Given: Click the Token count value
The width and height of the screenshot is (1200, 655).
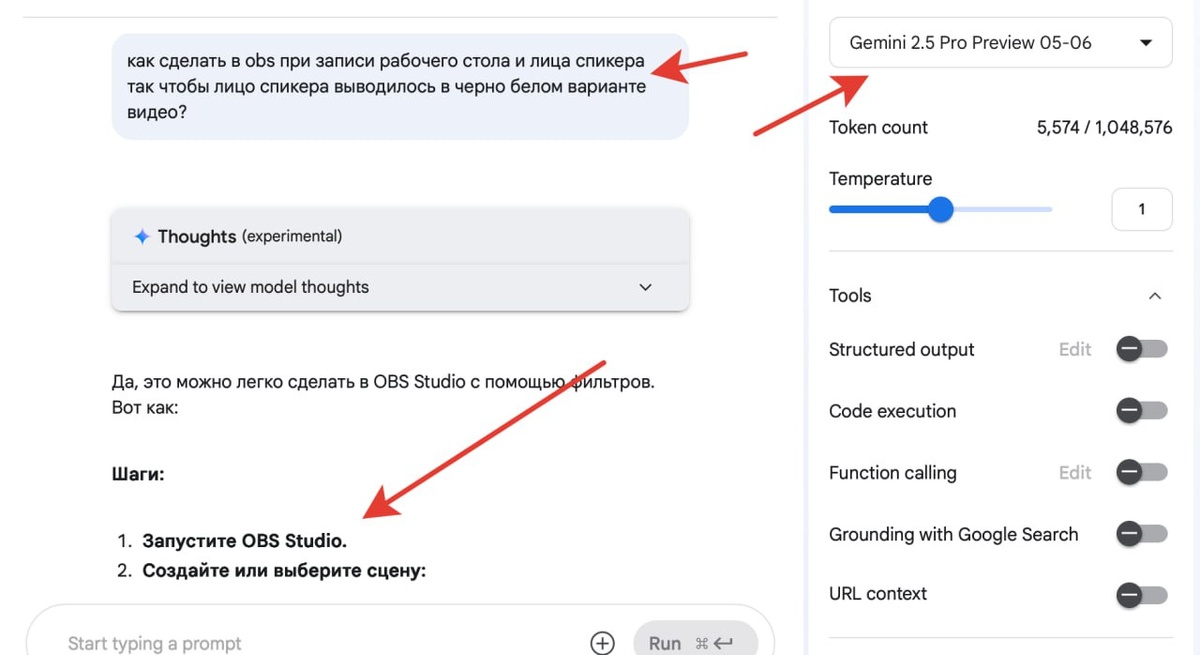Looking at the screenshot, I should coord(1104,128).
